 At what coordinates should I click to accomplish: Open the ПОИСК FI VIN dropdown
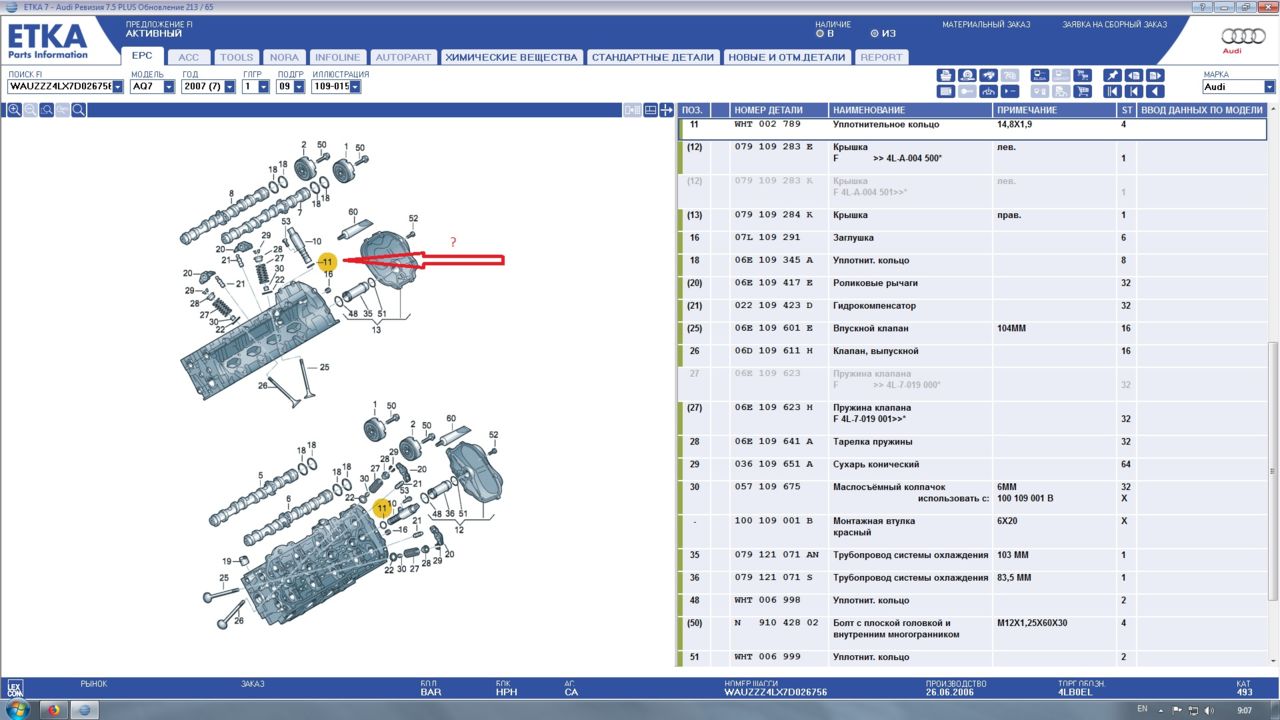click(118, 87)
